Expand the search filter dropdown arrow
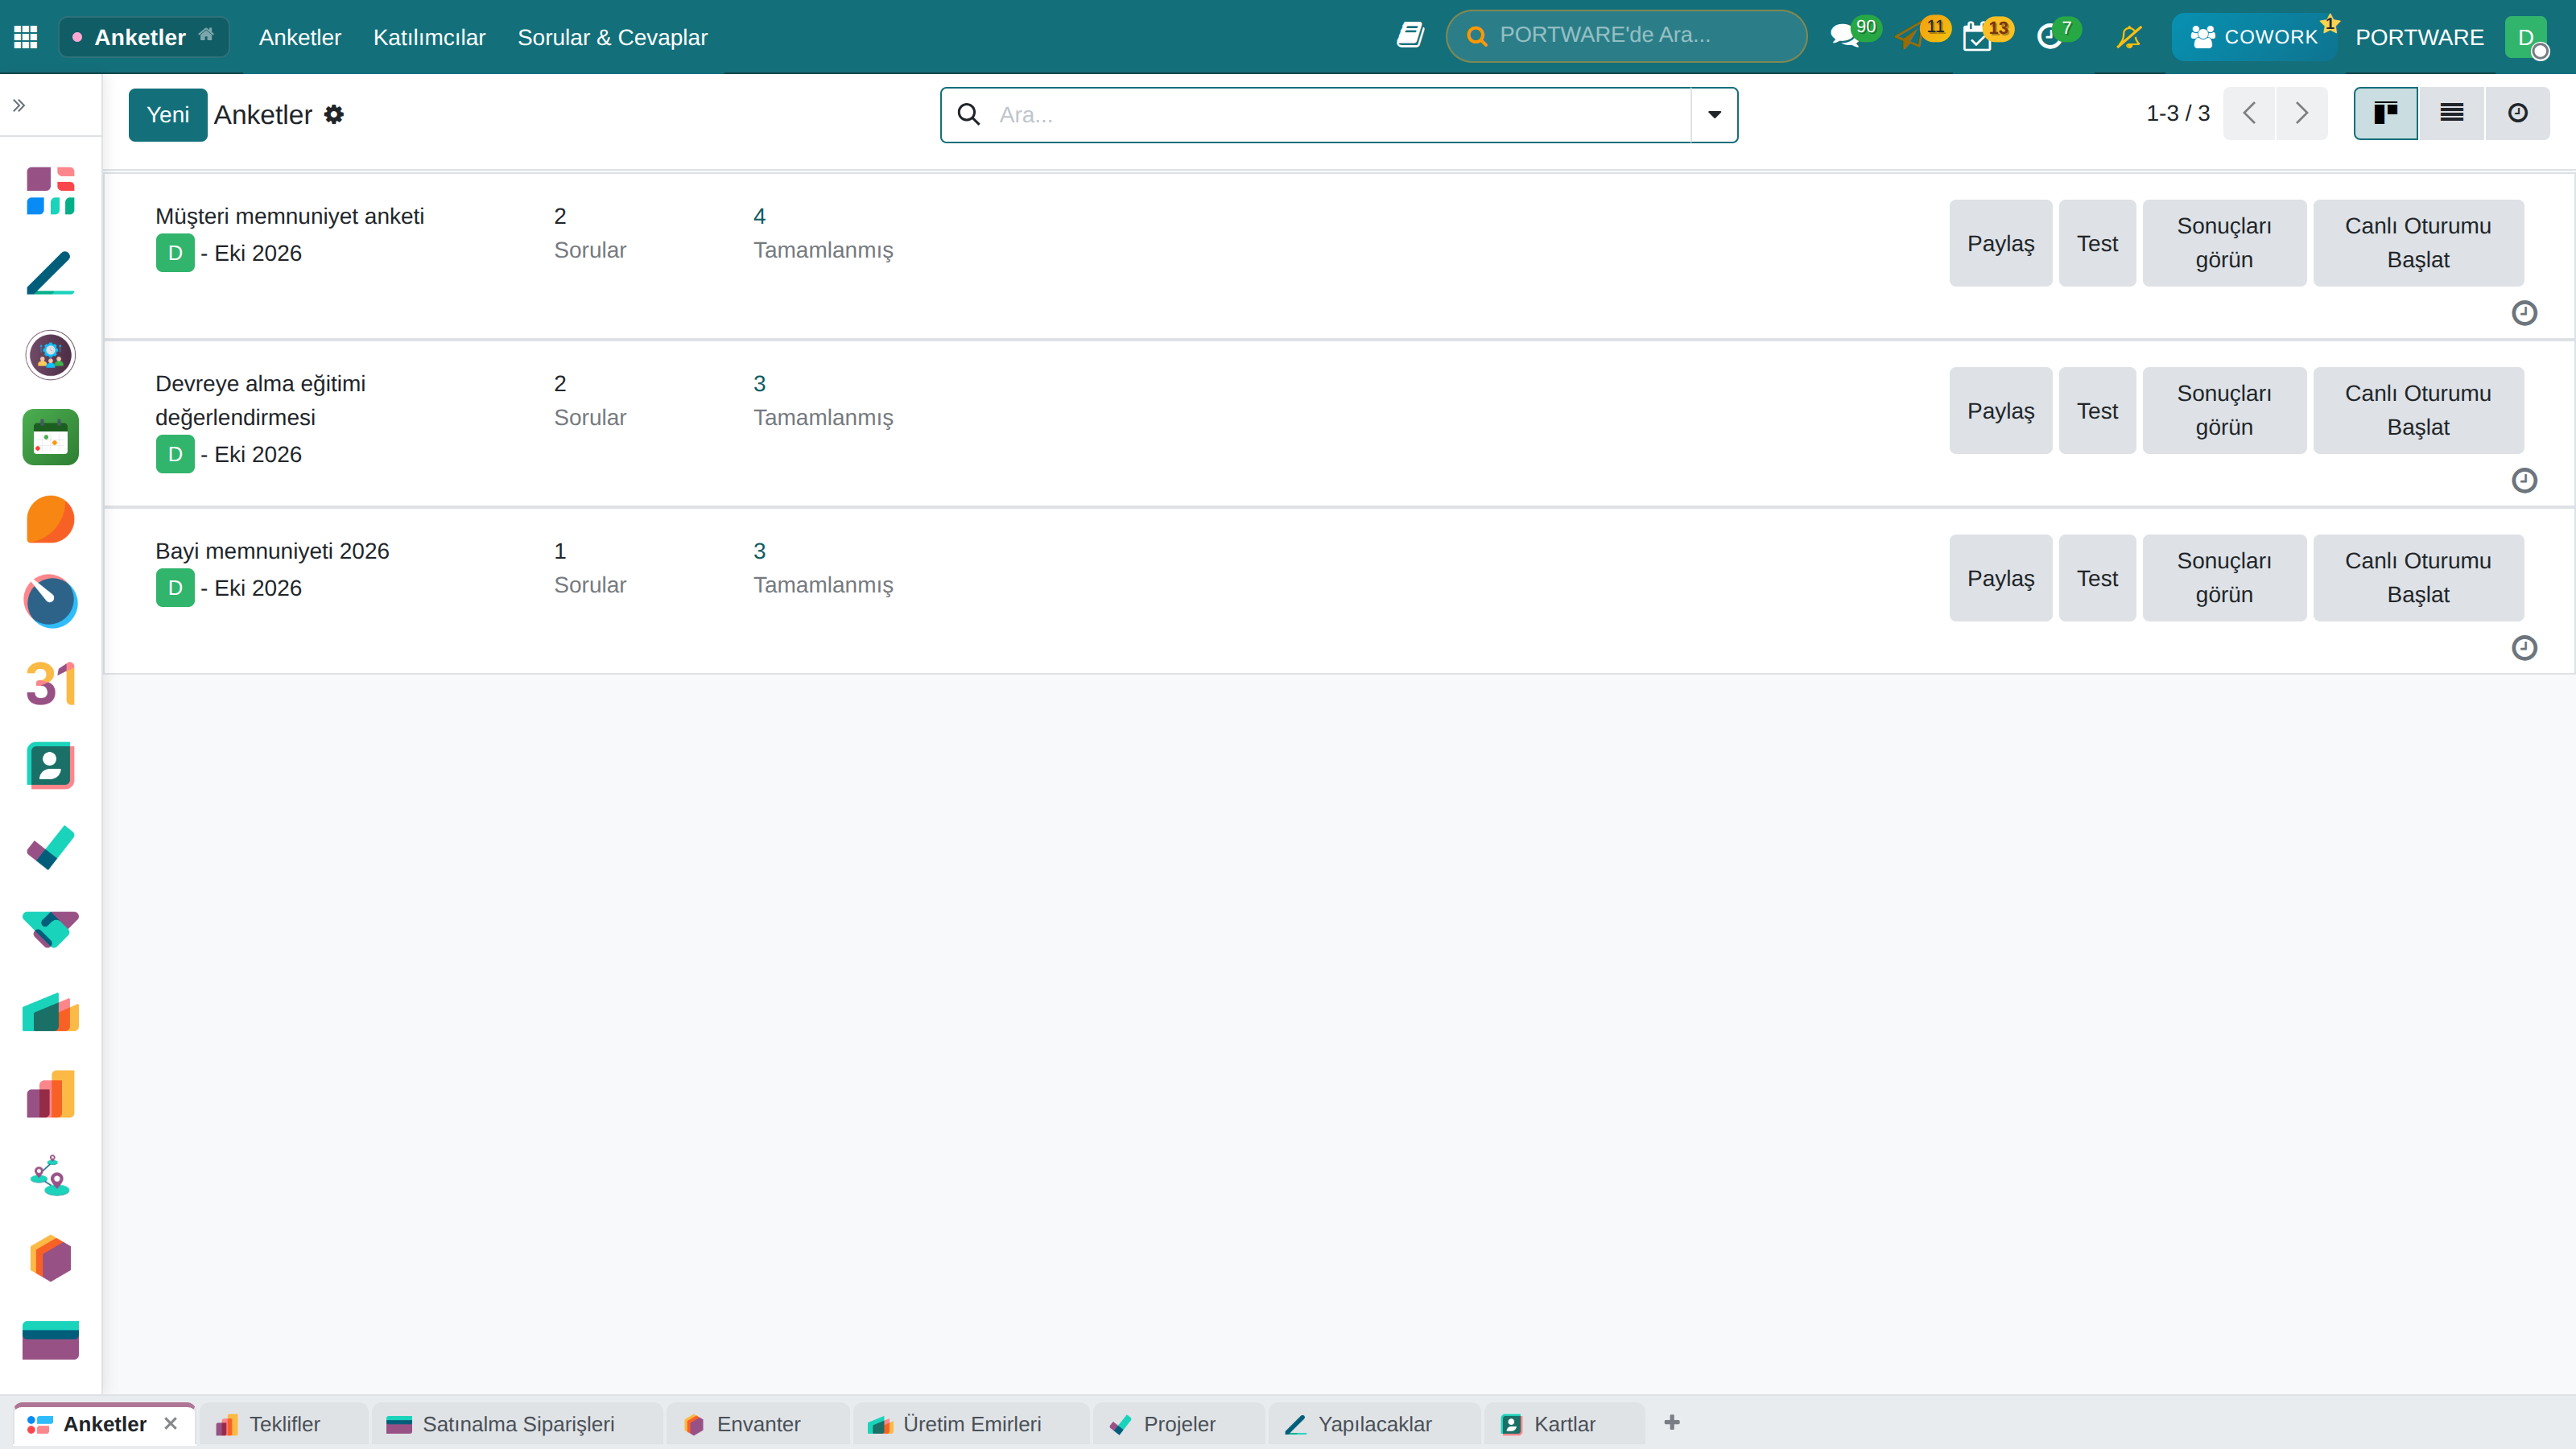 [1714, 115]
